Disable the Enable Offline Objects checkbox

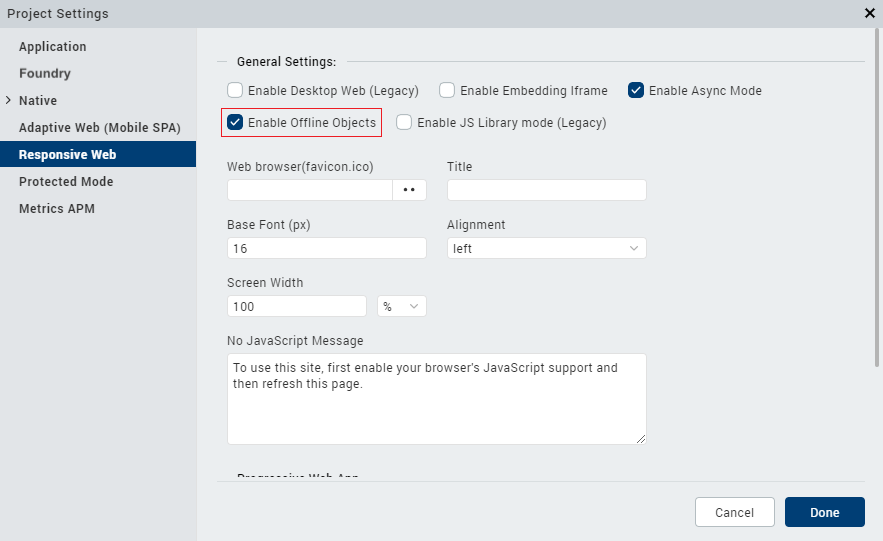point(235,123)
